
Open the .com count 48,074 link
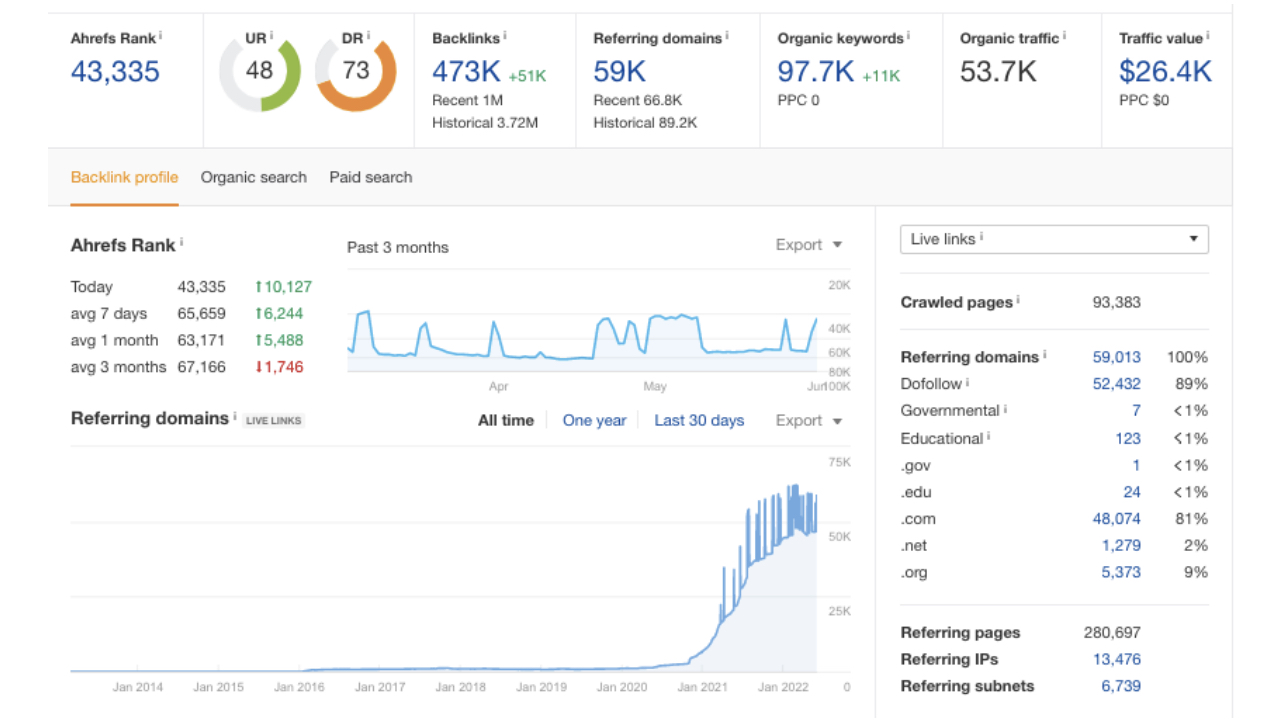coord(1117,519)
